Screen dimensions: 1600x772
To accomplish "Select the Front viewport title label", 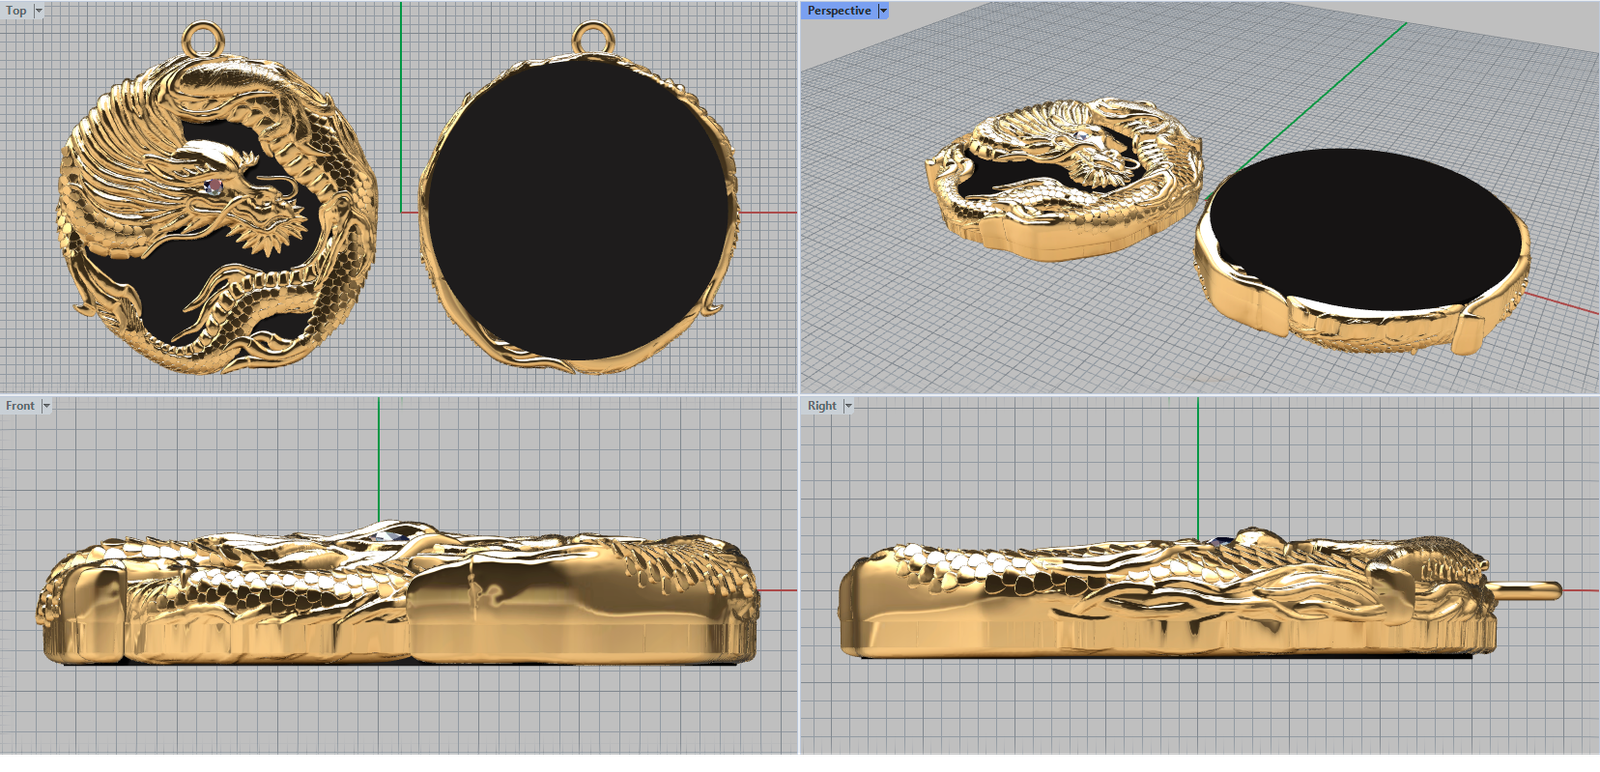I will point(20,406).
